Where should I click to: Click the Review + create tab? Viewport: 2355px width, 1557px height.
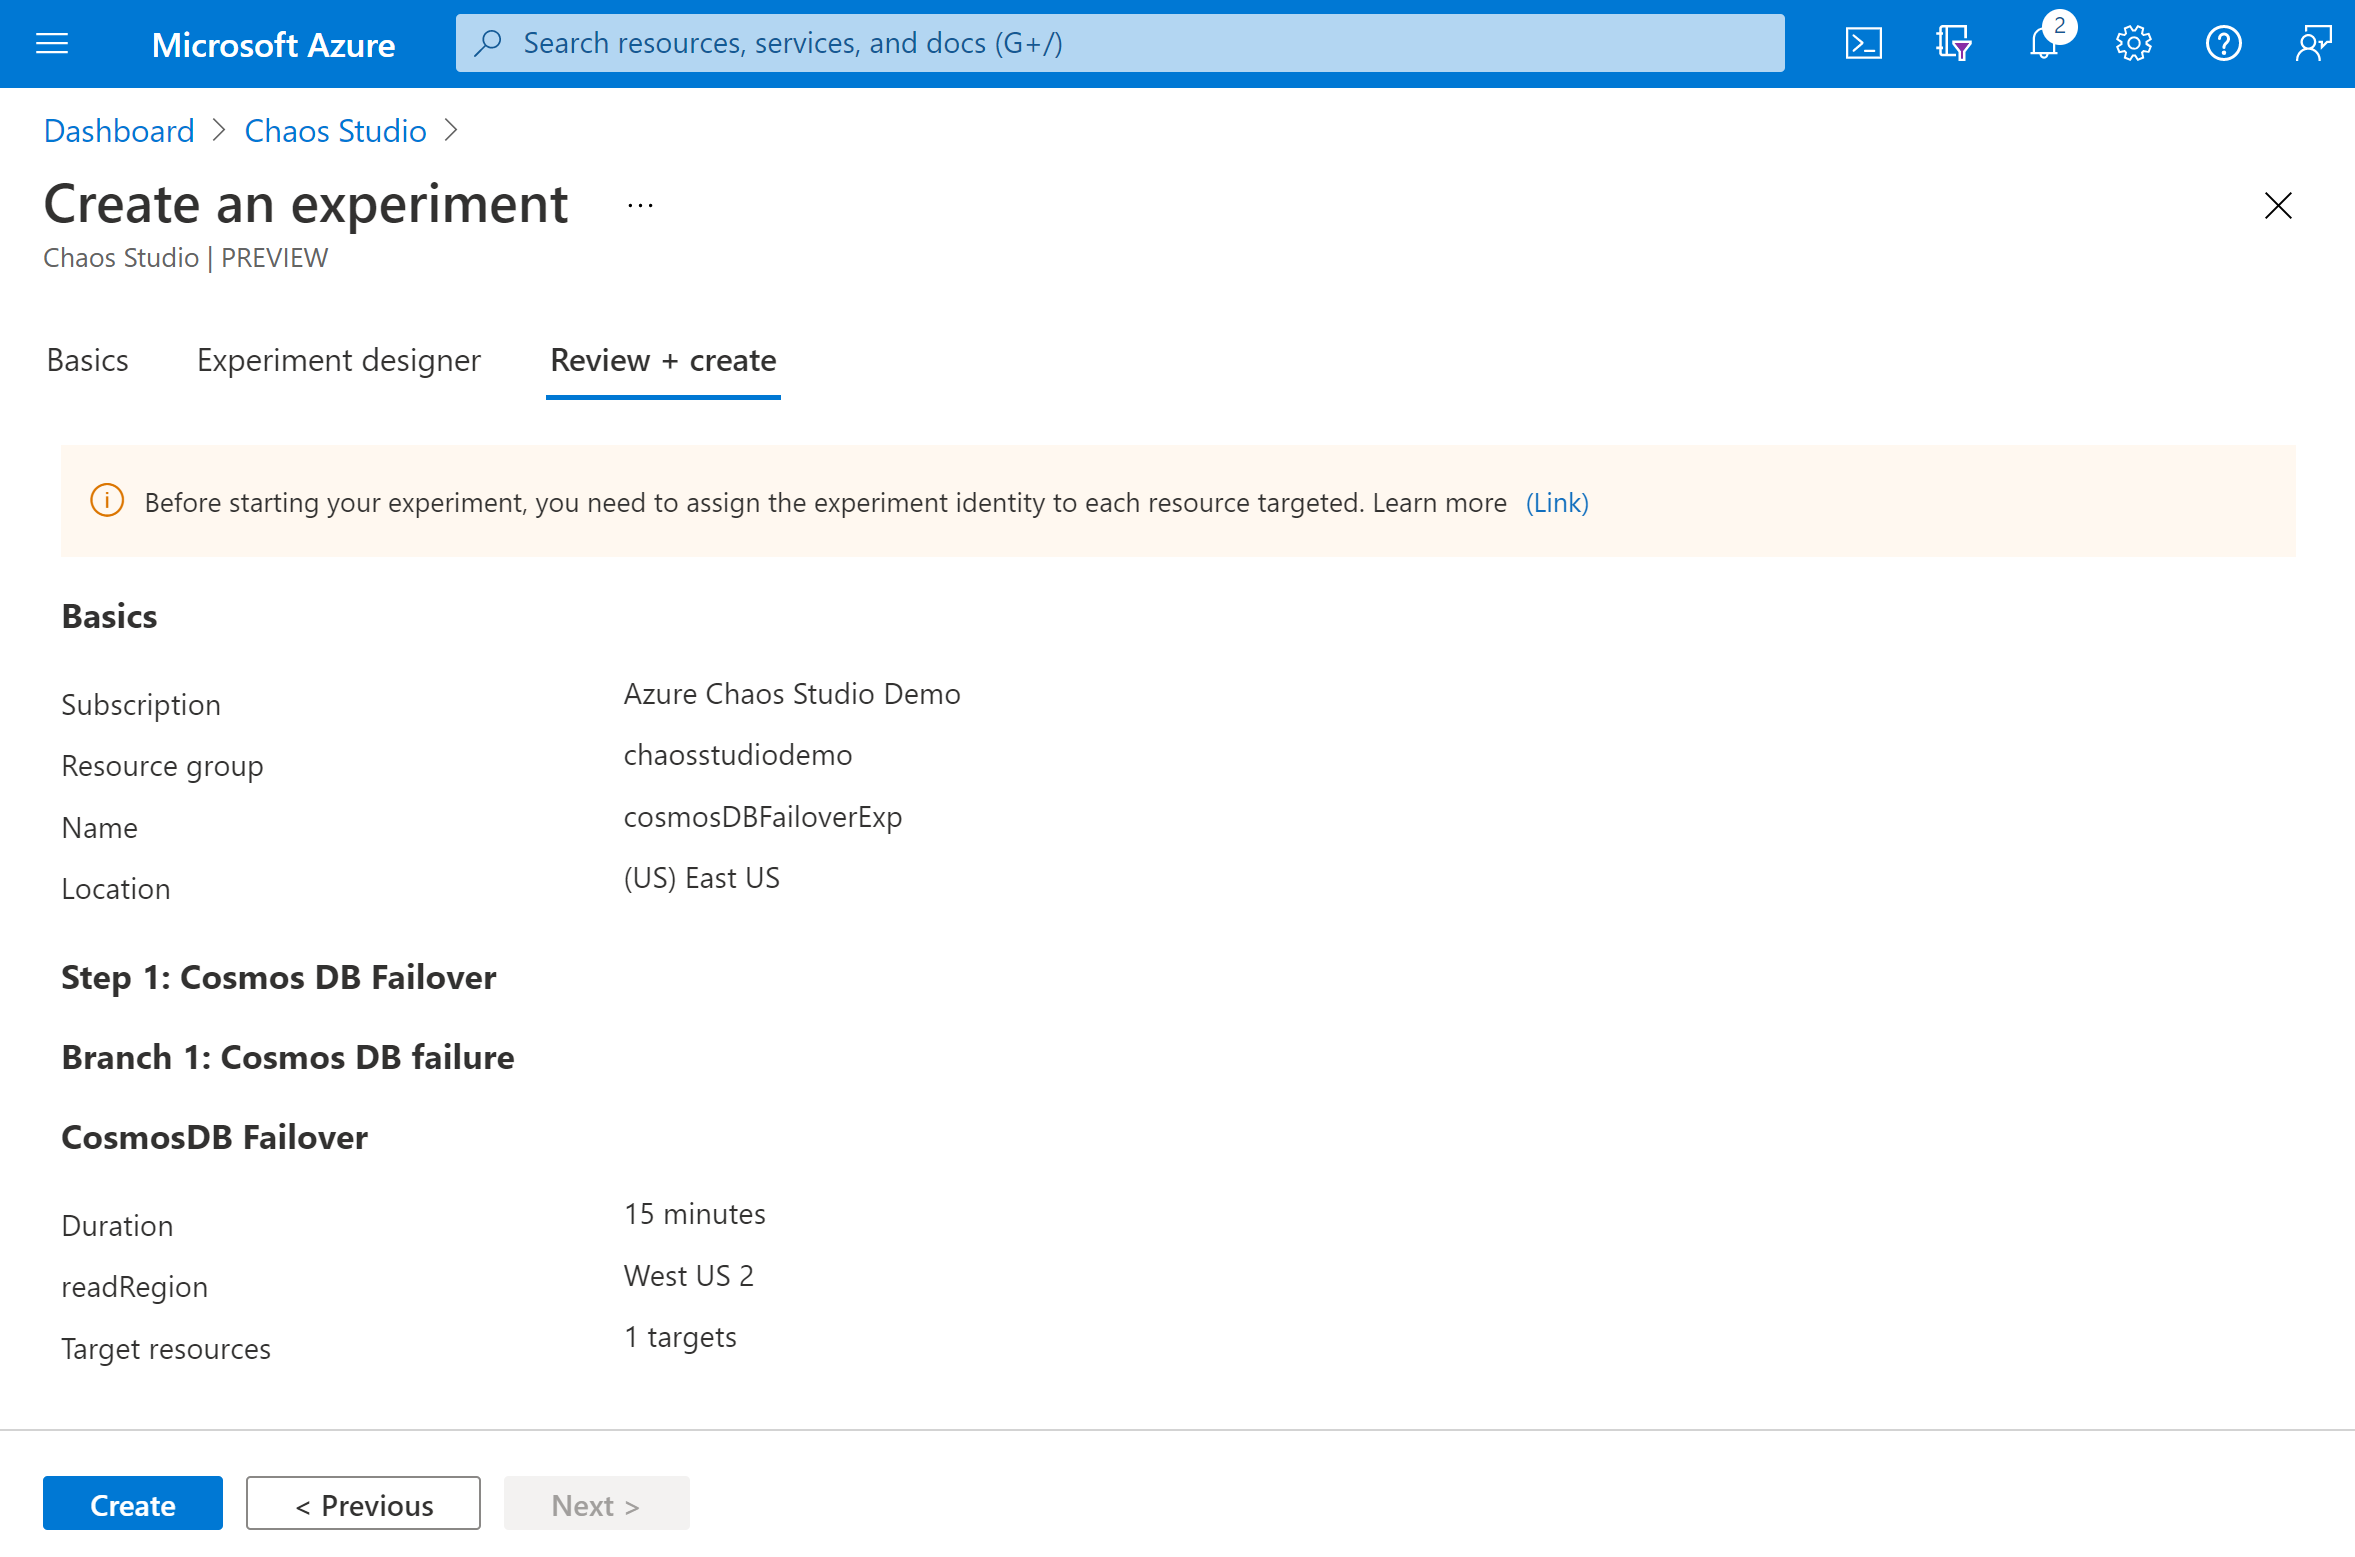(x=662, y=360)
